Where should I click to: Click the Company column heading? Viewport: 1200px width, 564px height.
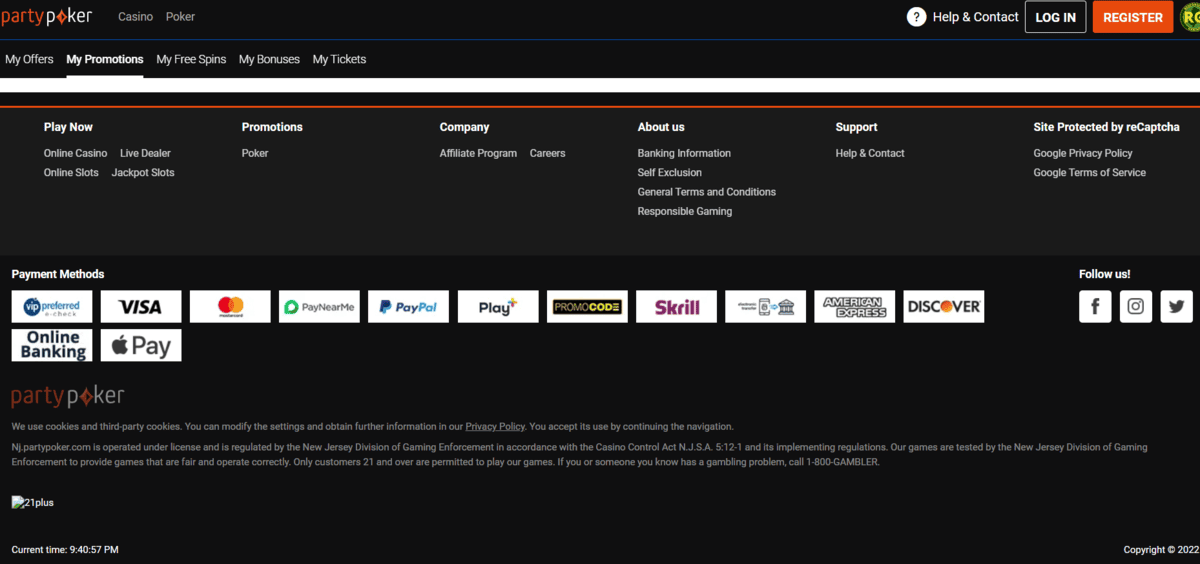[465, 127]
